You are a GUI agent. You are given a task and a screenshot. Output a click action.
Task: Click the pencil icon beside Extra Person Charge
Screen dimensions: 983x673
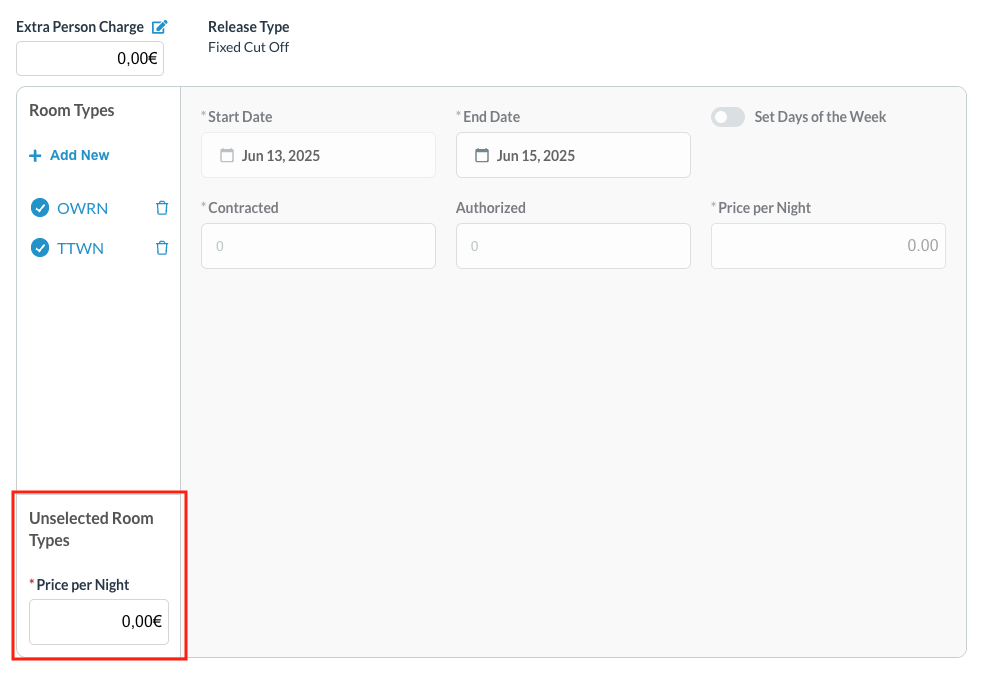pyautogui.click(x=160, y=26)
